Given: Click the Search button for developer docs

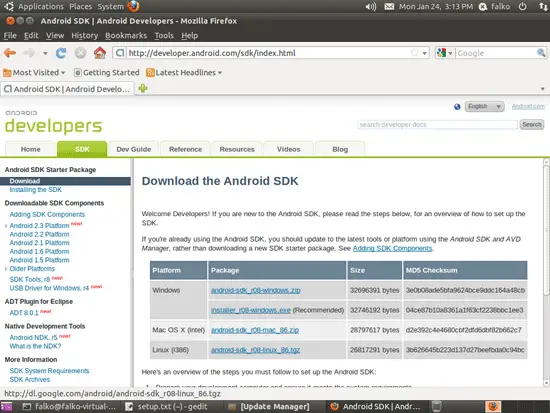Looking at the screenshot, I should [532, 125].
